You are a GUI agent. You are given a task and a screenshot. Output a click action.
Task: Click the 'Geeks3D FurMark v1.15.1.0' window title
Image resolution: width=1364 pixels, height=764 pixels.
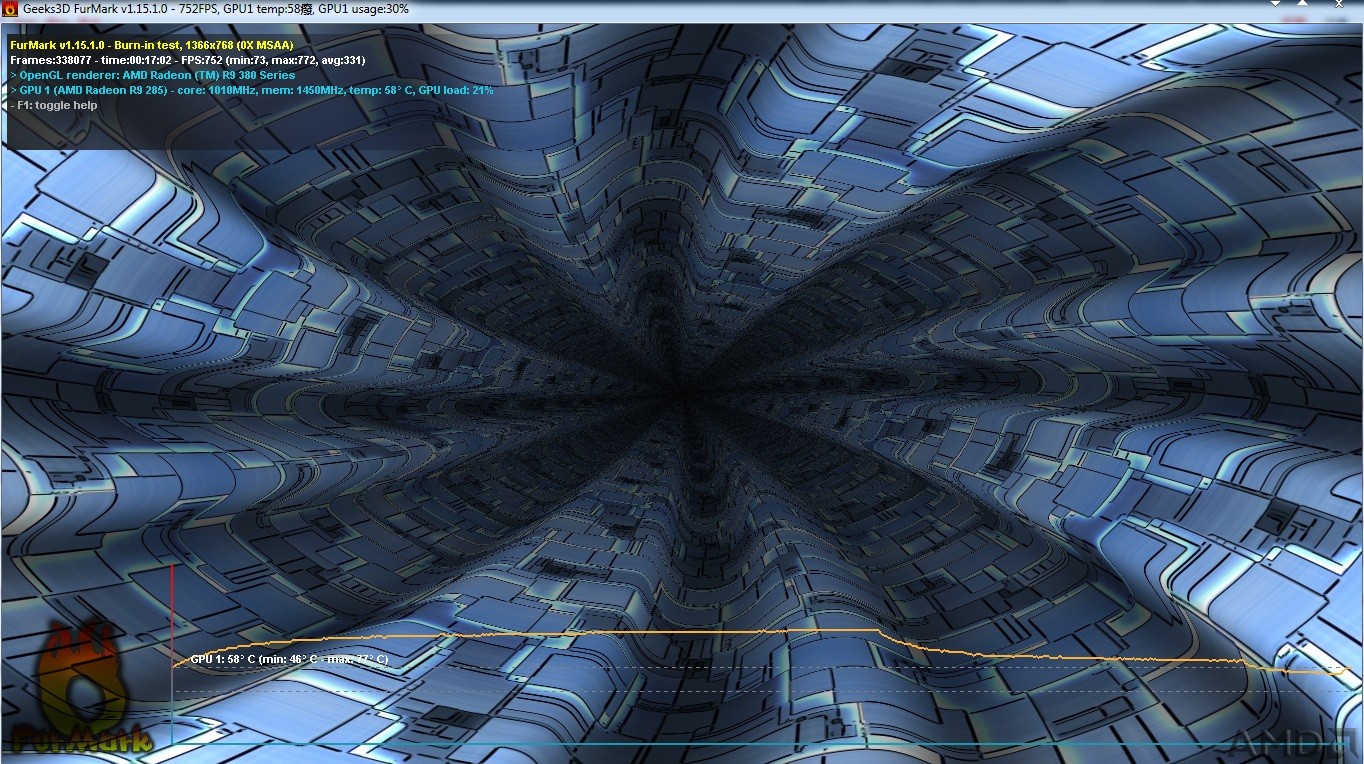pos(215,9)
